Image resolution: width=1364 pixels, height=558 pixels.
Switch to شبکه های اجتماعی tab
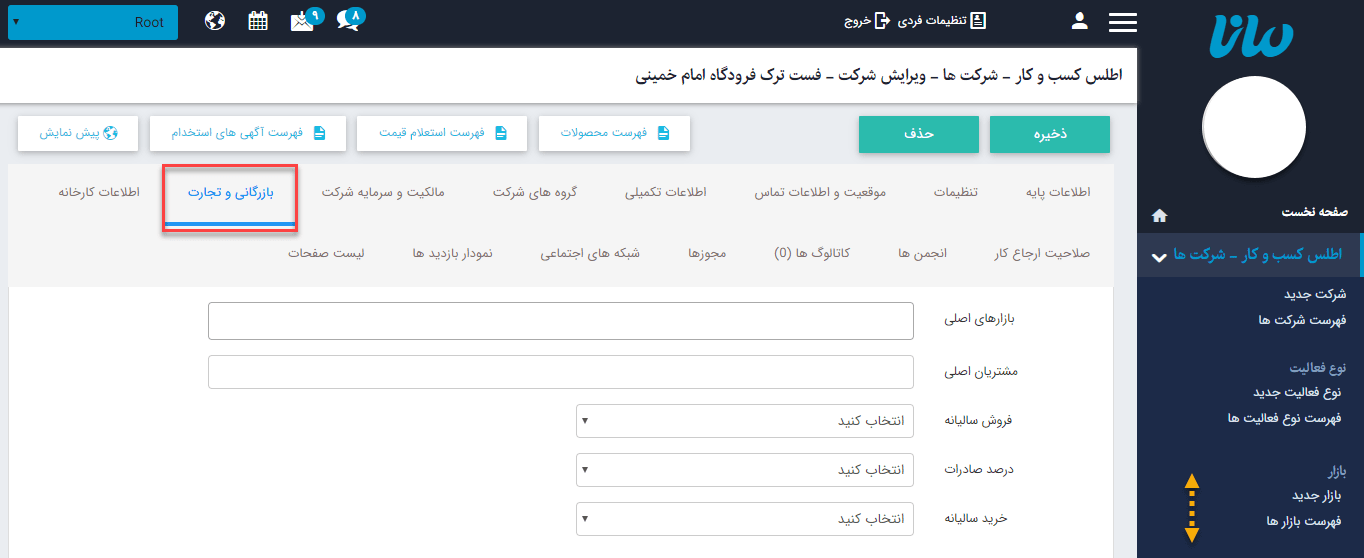tap(590, 253)
